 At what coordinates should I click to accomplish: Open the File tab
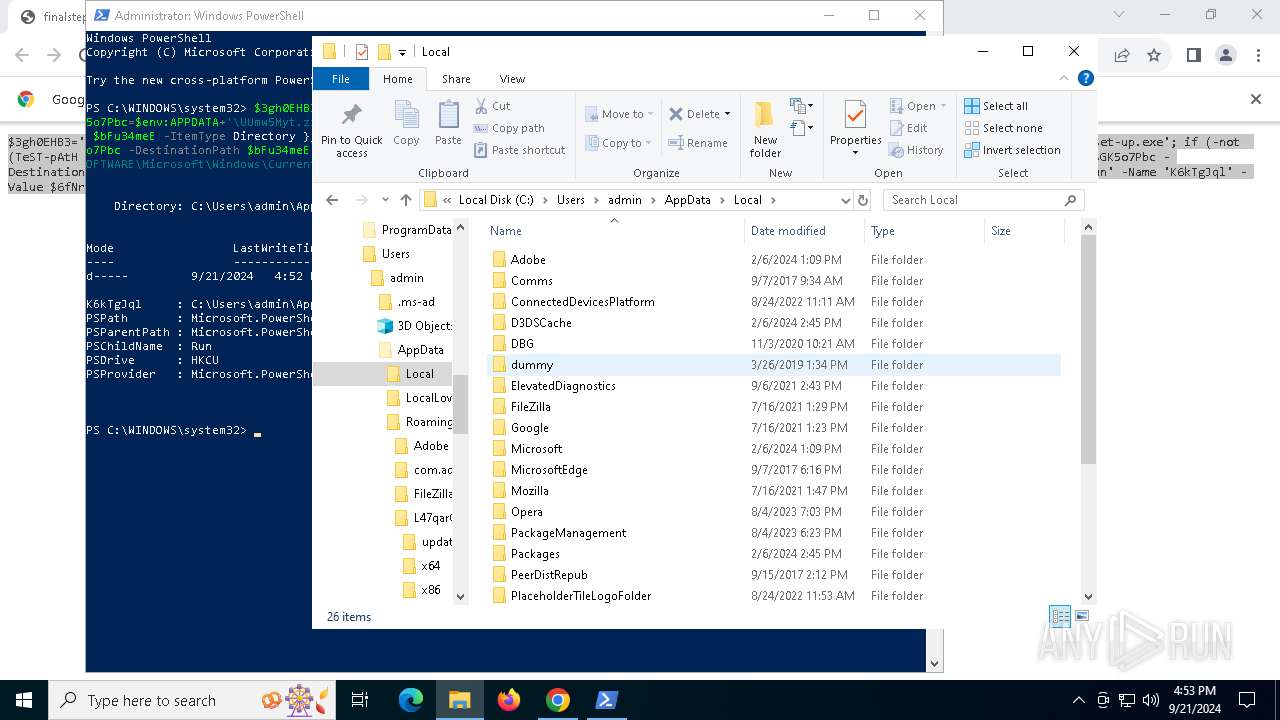point(341,79)
